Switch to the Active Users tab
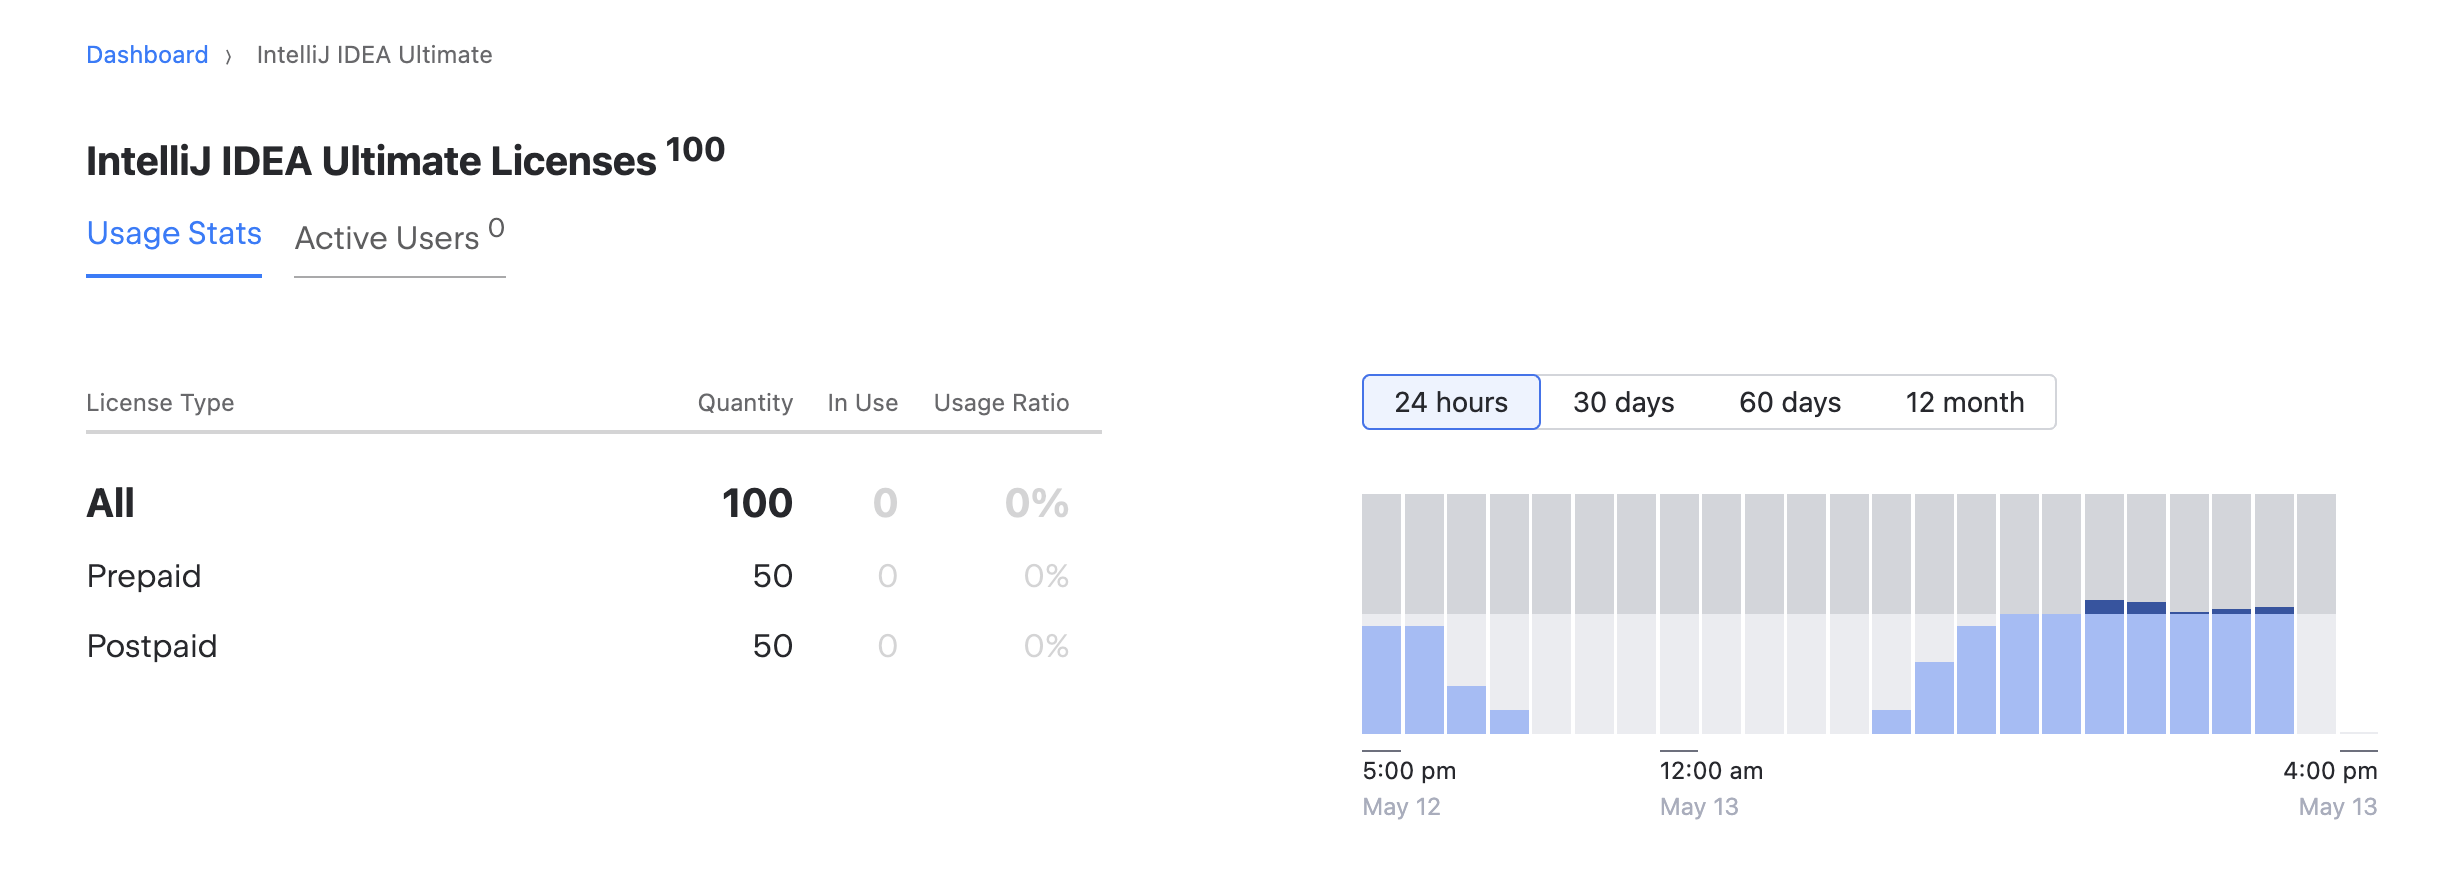This screenshot has width=2464, height=884. point(390,238)
